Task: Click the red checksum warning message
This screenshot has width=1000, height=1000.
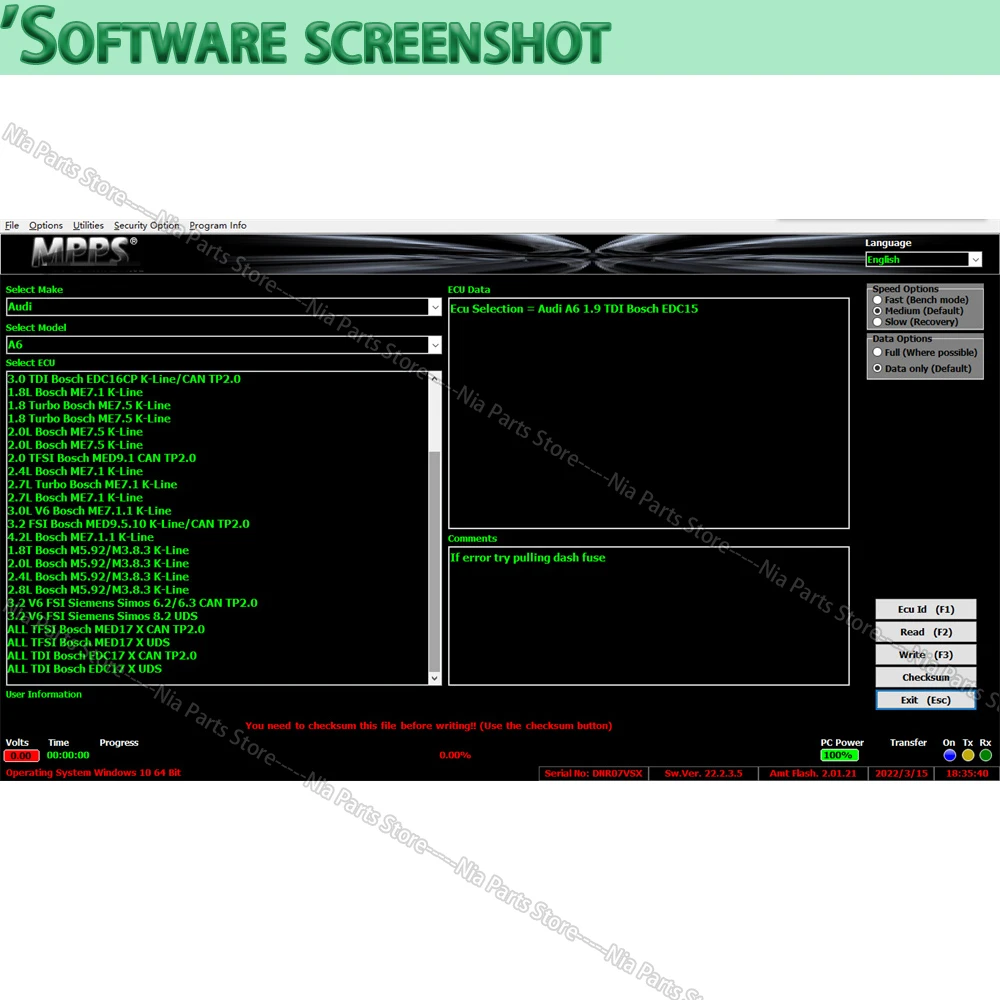Action: tap(429, 726)
